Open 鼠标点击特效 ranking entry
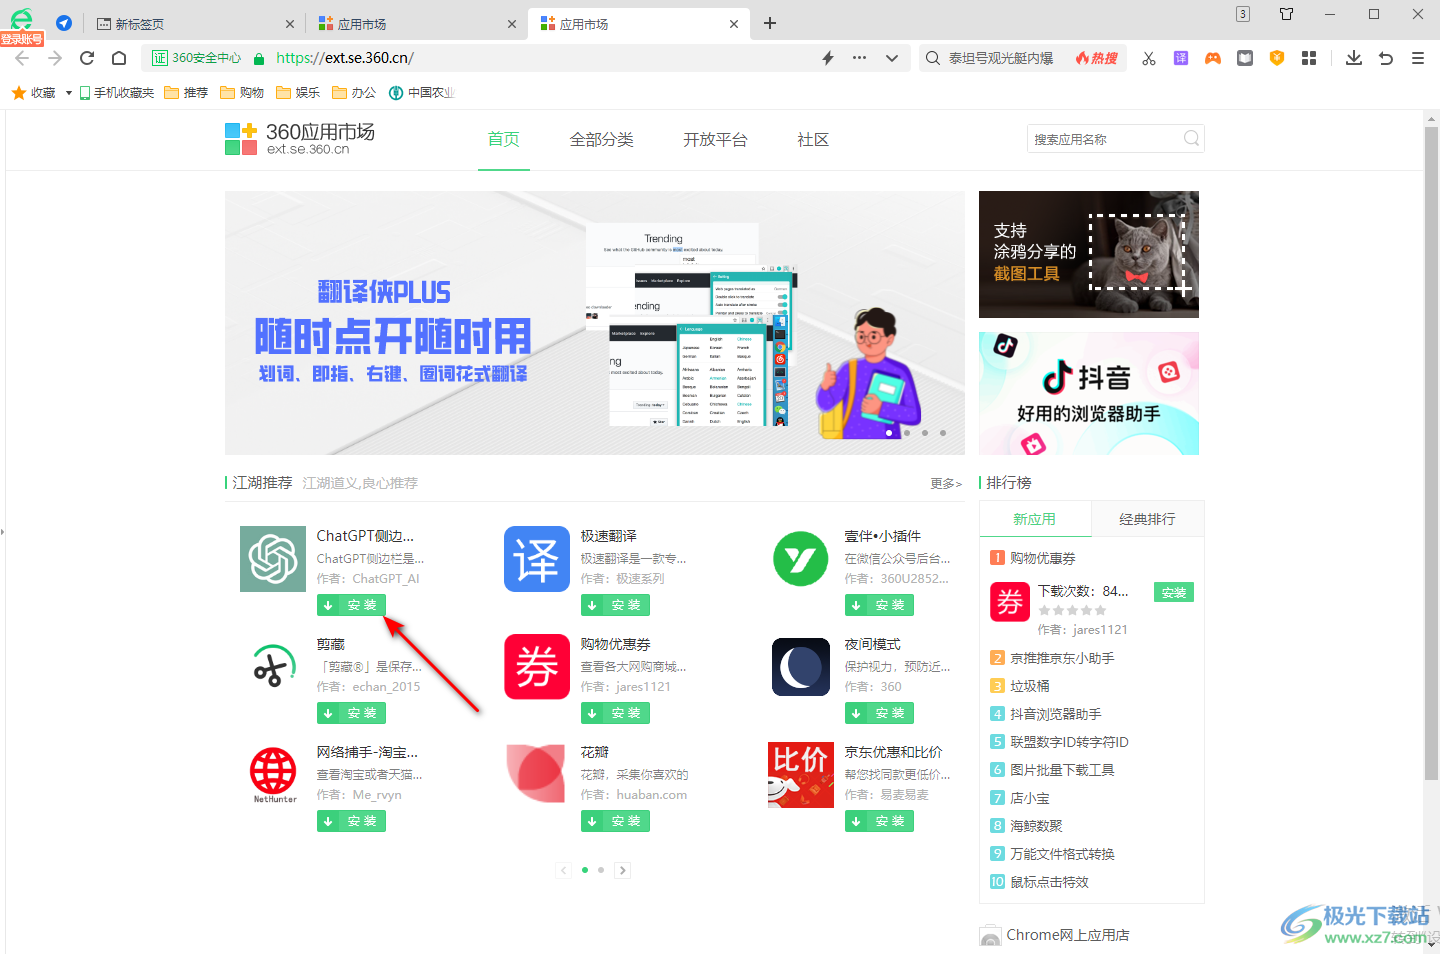Image resolution: width=1440 pixels, height=954 pixels. coord(1049,882)
